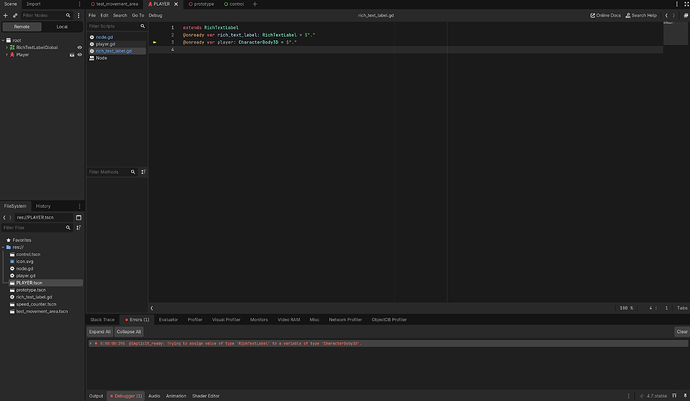The image size is (690, 401).
Task: Click the code minimap preview
Action: click(x=675, y=33)
